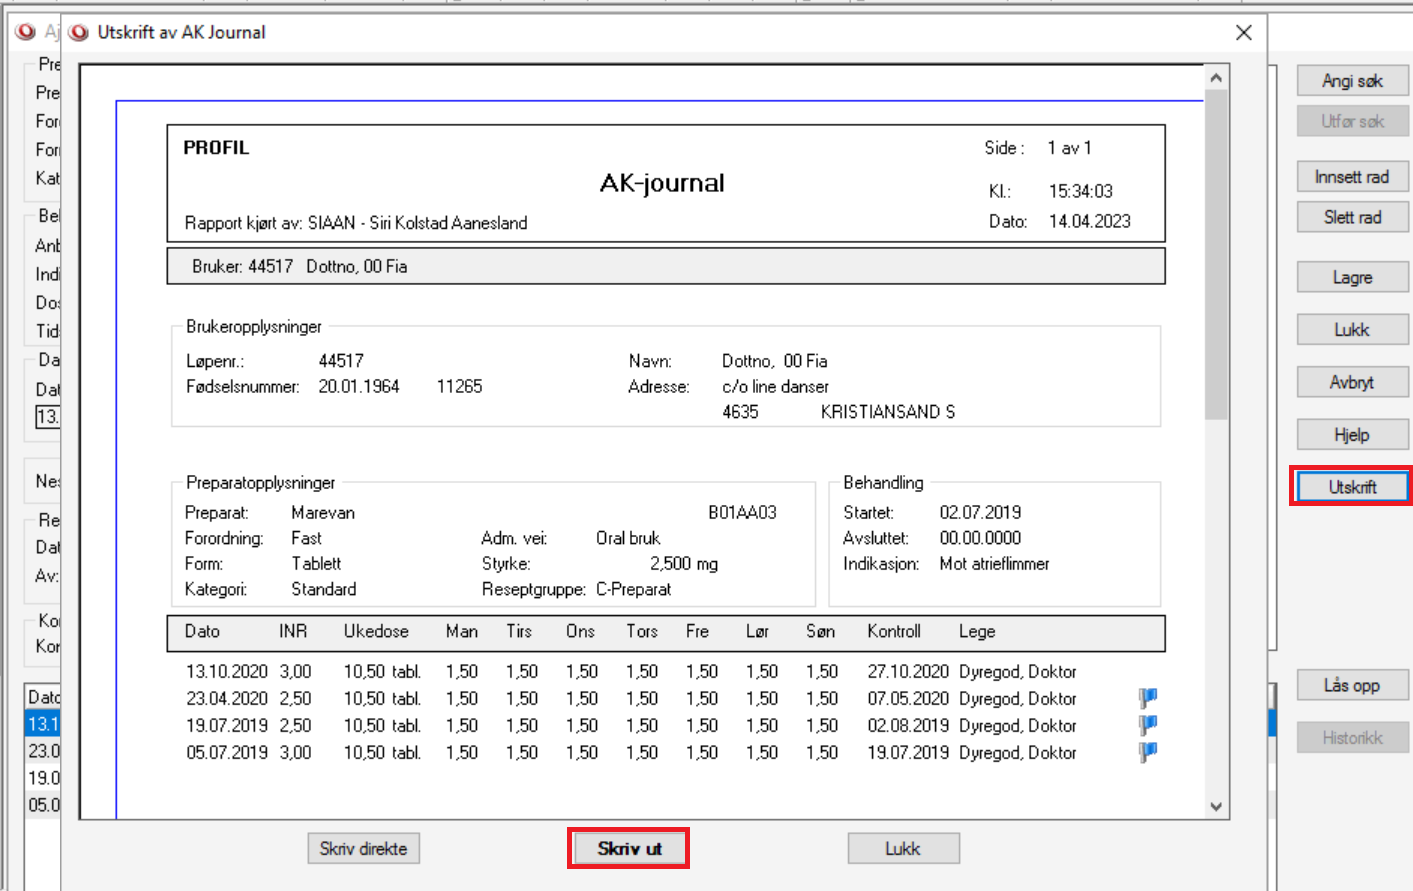Click the Styrke value 2,500 mg
The image size is (1413, 891).
684,564
